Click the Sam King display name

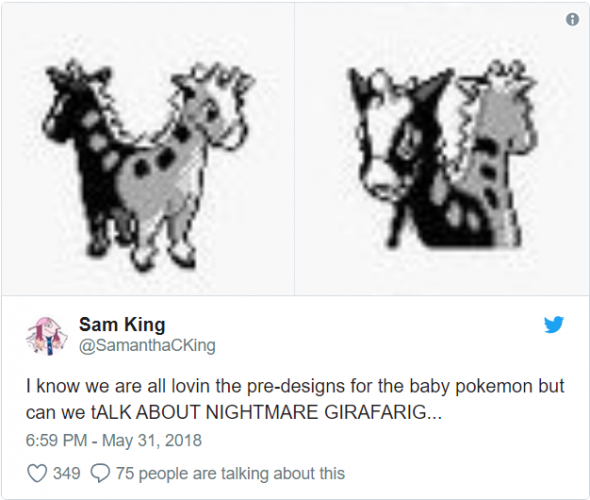click(x=122, y=324)
